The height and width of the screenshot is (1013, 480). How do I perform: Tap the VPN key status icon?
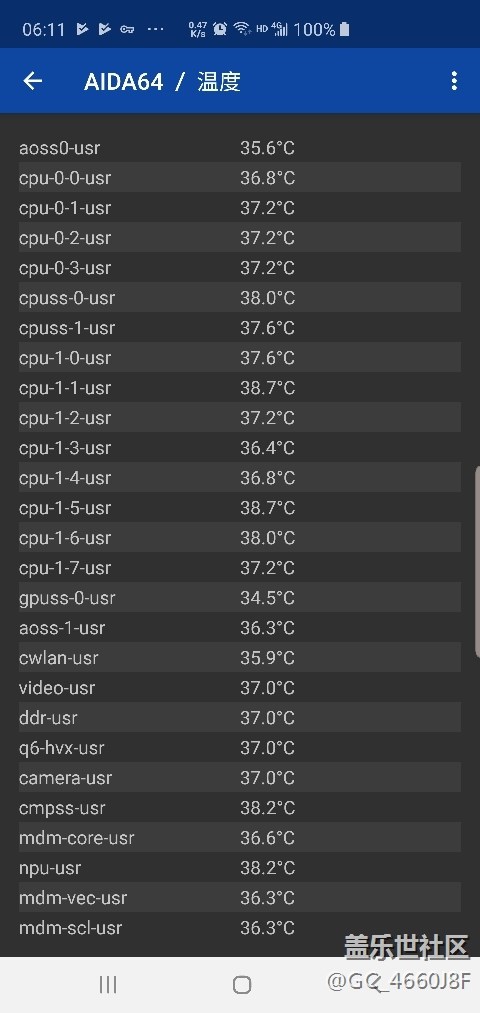click(x=127, y=29)
